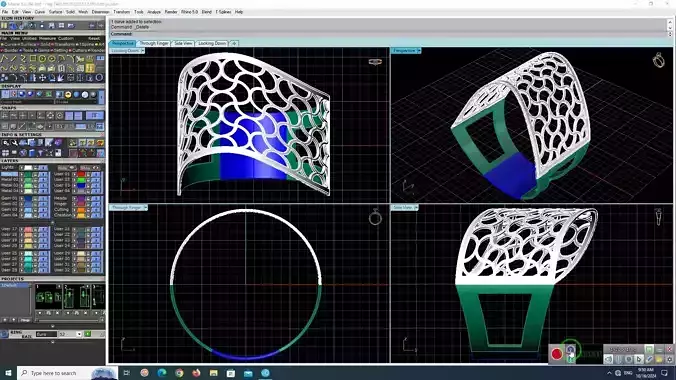Screen dimensions: 676x380
Task: Open the red User 01 layer color swatch
Action: (81, 174)
